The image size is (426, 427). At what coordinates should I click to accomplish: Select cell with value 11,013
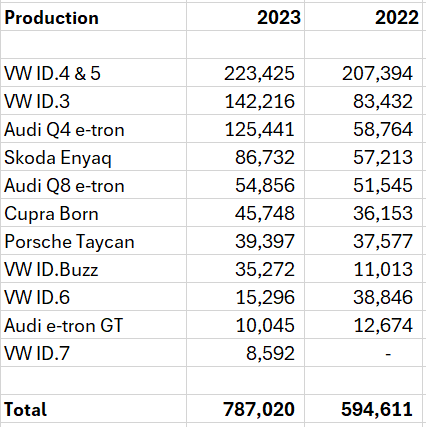pyautogui.click(x=363, y=269)
